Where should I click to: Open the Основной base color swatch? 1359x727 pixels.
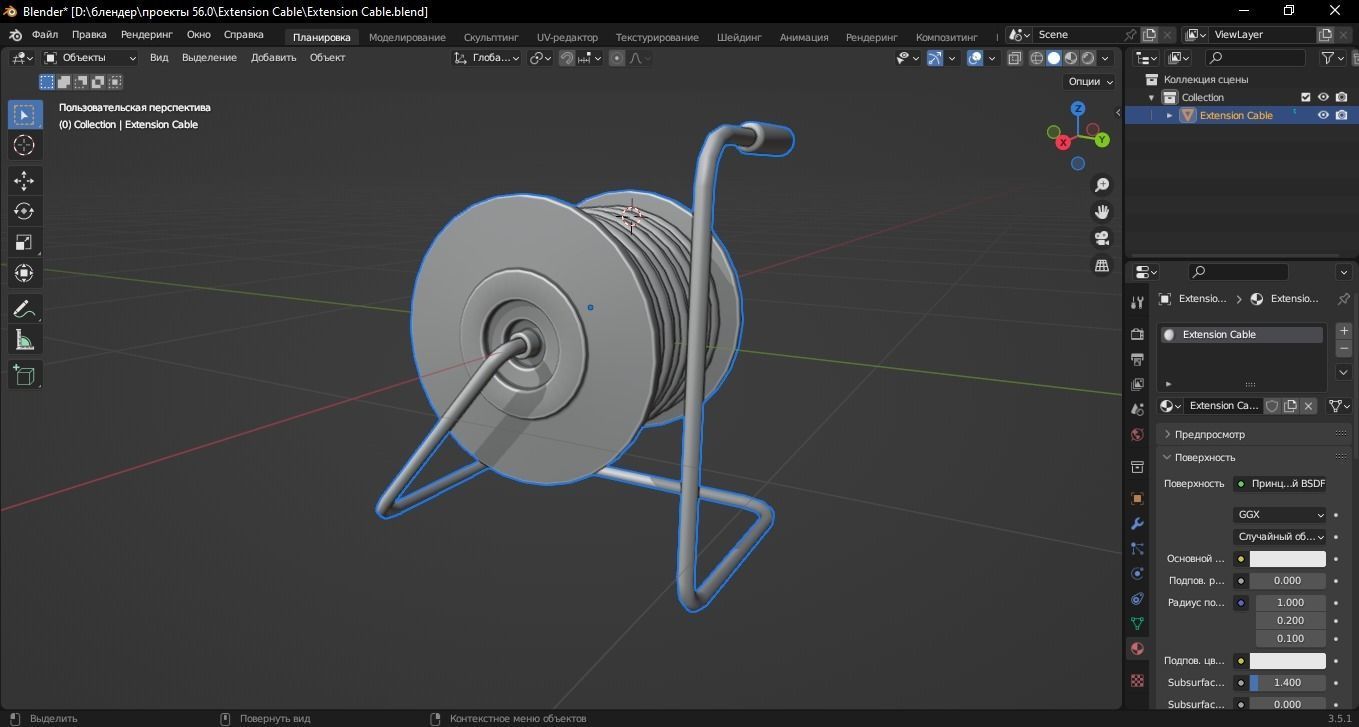coord(1288,559)
